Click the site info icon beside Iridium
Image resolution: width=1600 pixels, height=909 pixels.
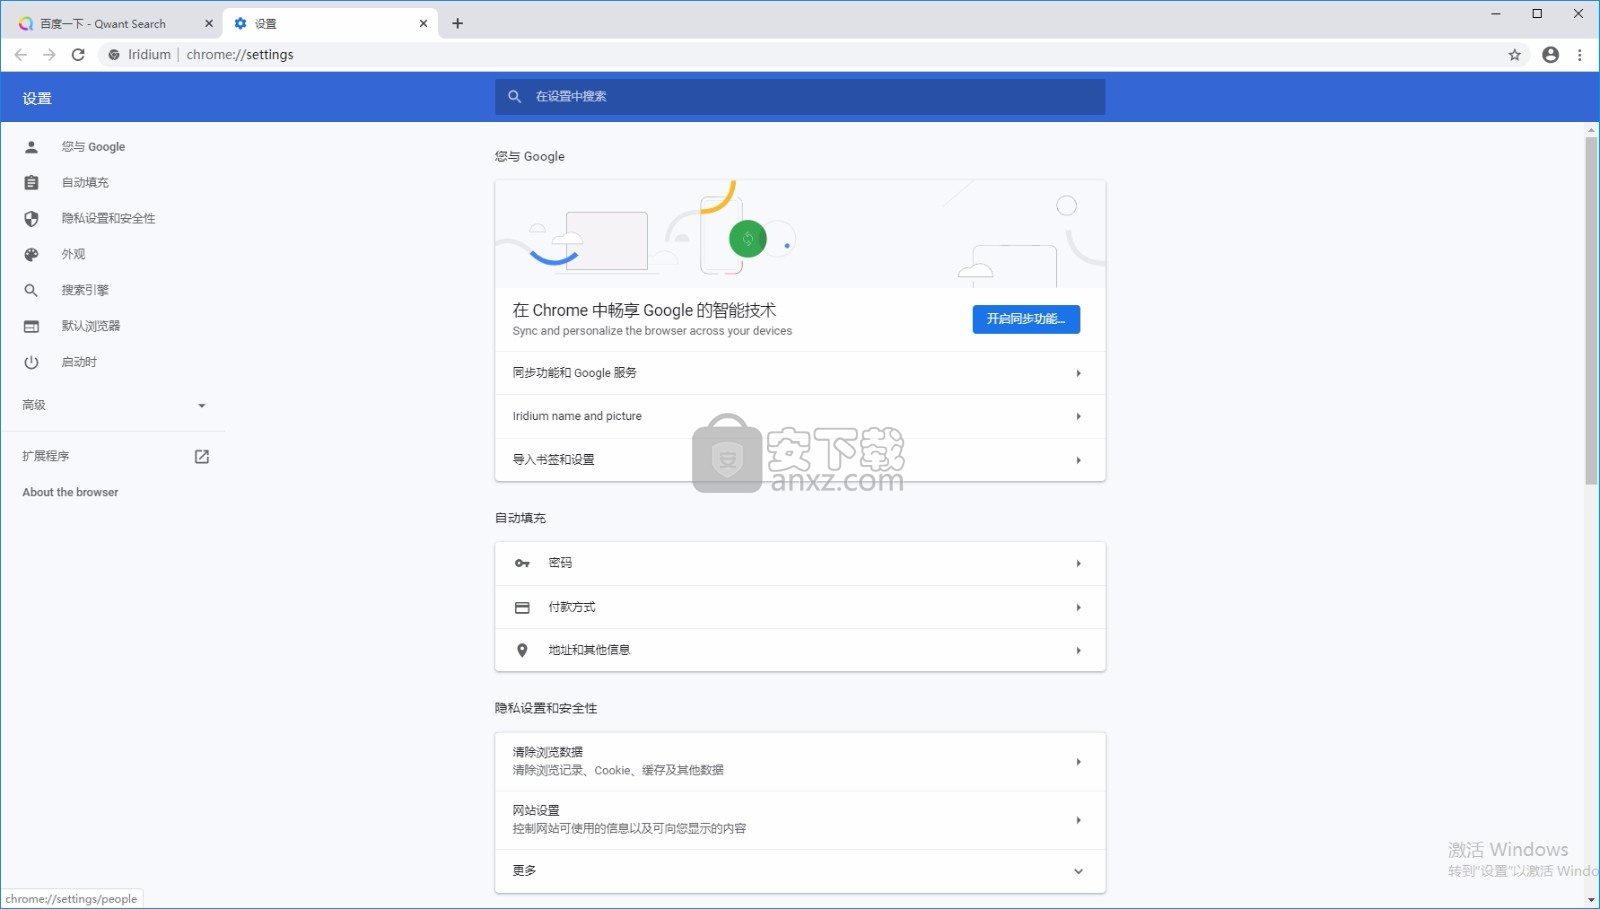click(114, 55)
